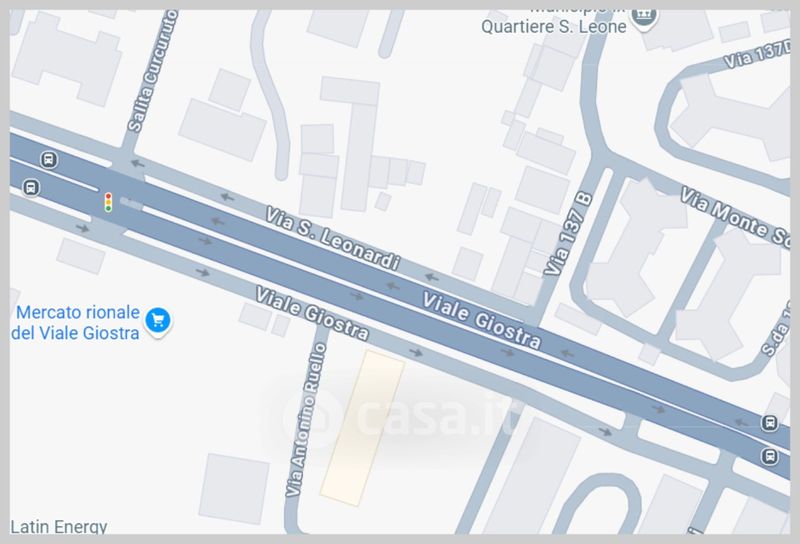Click the lowest bus stop icon at the eastern end of Viale Giostra
The width and height of the screenshot is (800, 544).
pyautogui.click(x=770, y=456)
